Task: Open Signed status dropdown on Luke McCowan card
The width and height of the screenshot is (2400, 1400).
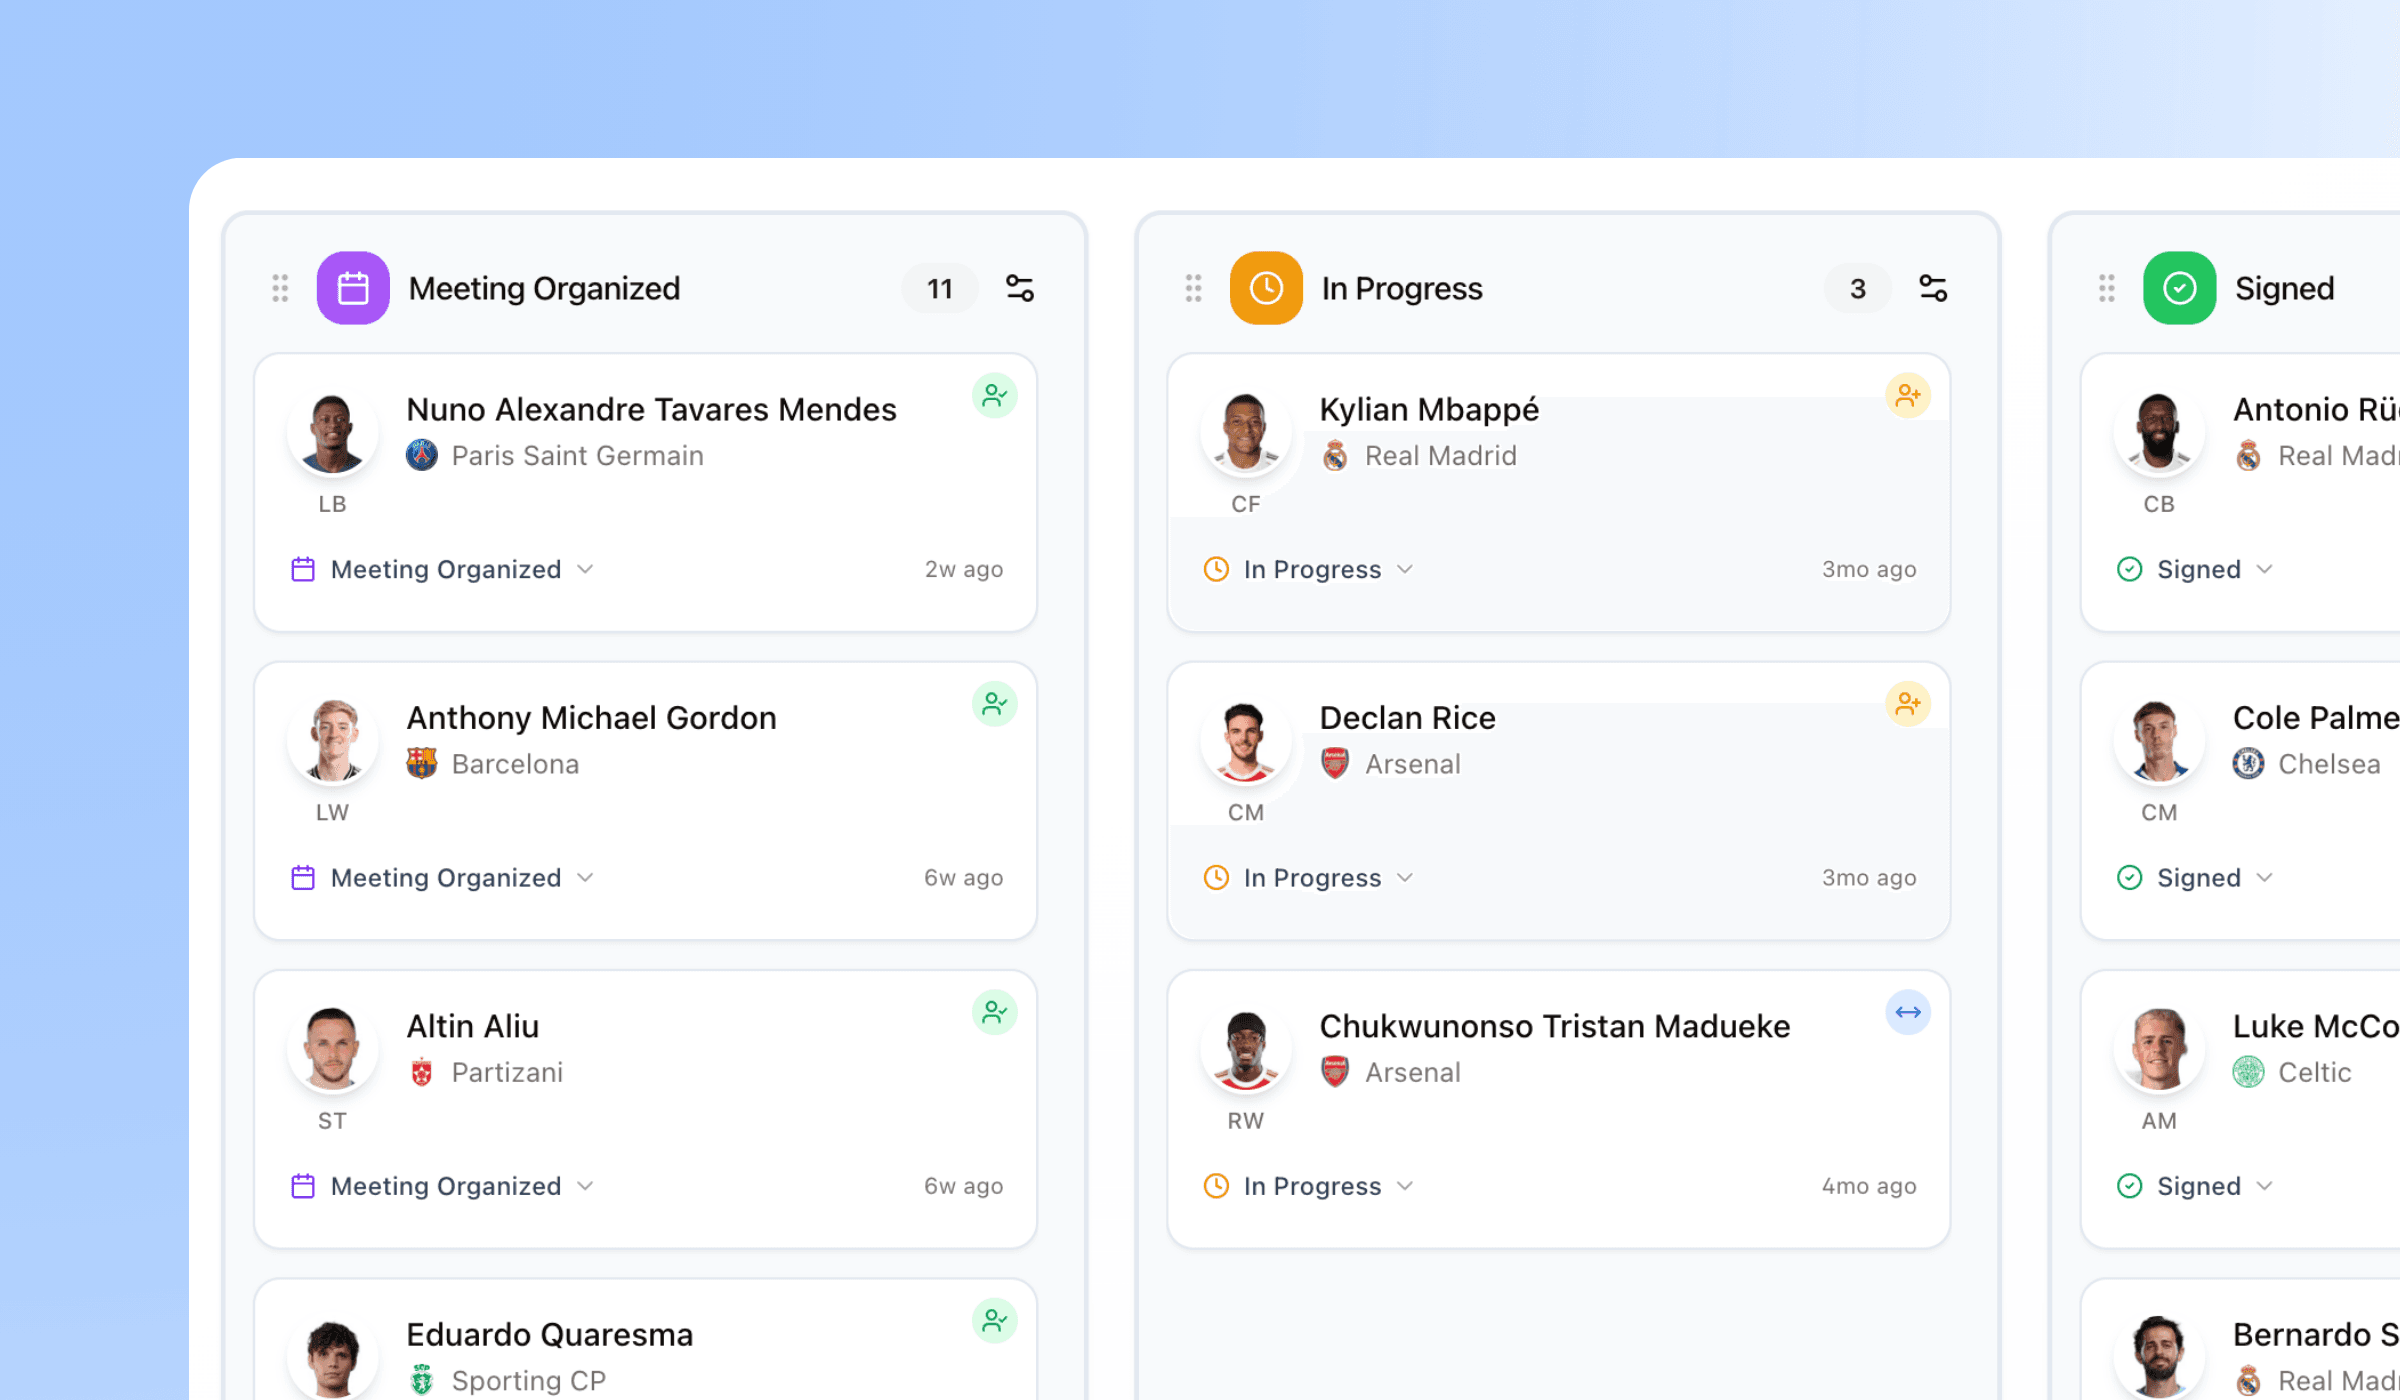Action: pos(2196,1186)
